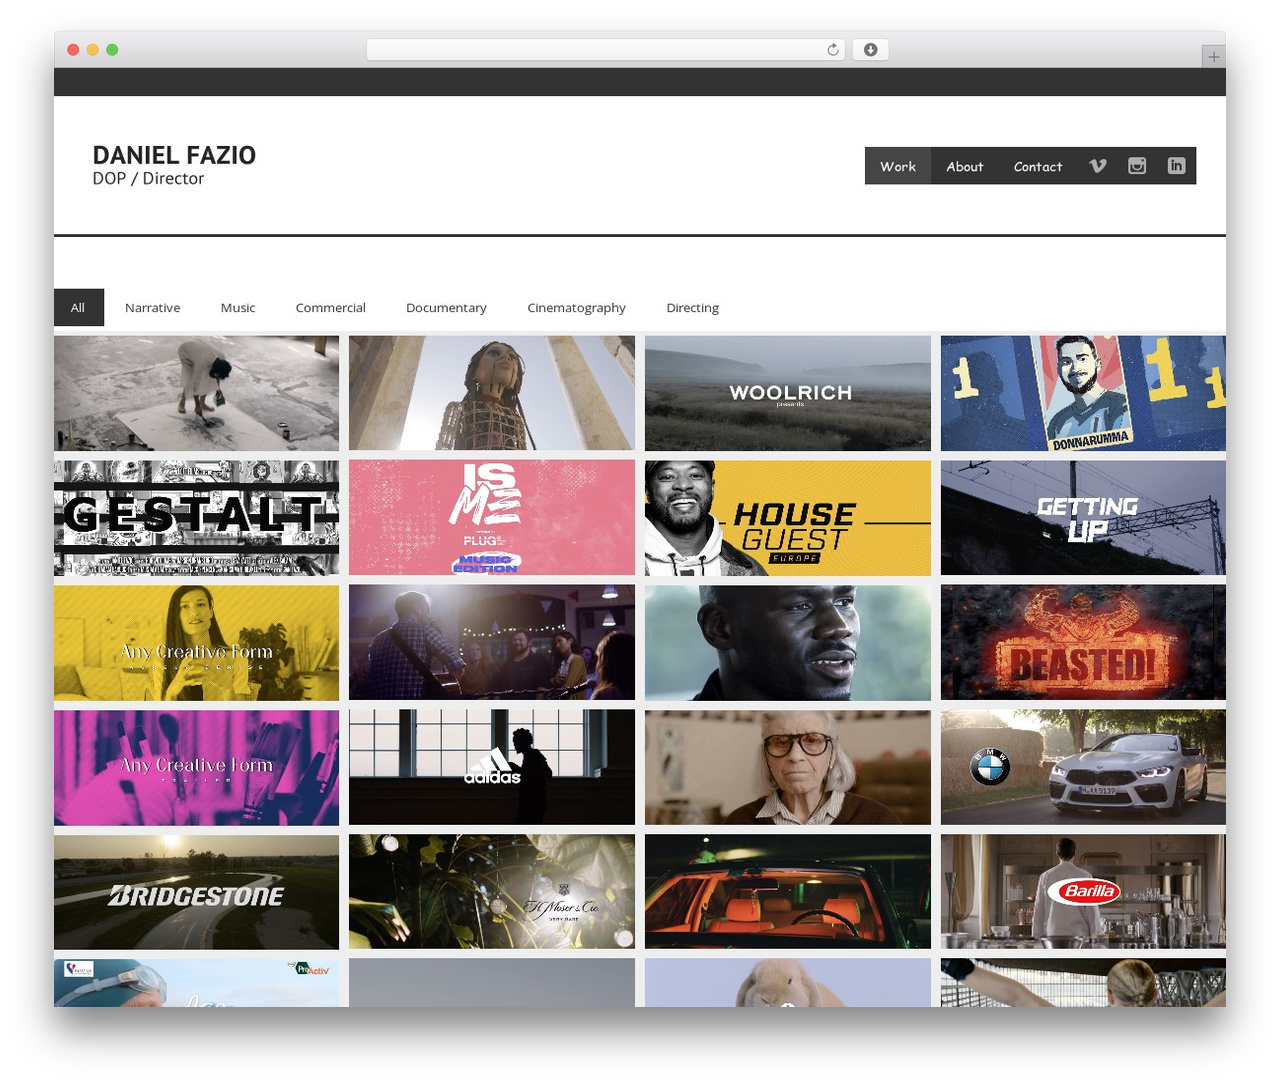Click the browser address bar
Screen dimensions: 1280x1084
(x=605, y=50)
